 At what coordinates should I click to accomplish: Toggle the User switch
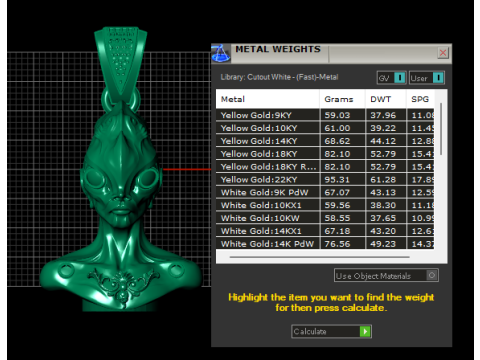[x=427, y=78]
